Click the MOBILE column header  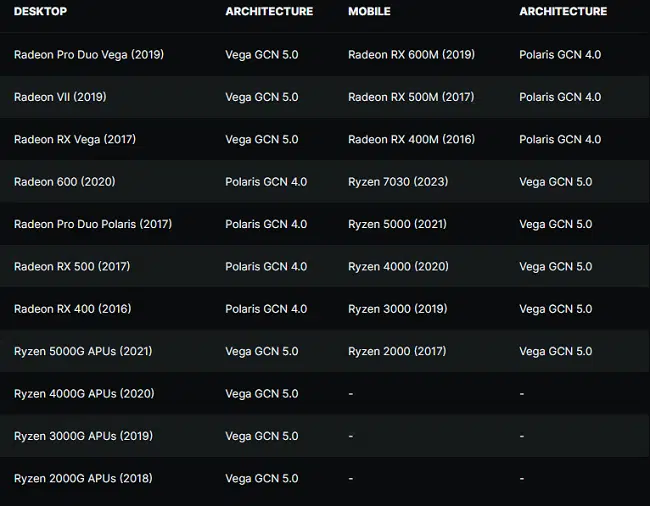pyautogui.click(x=369, y=11)
